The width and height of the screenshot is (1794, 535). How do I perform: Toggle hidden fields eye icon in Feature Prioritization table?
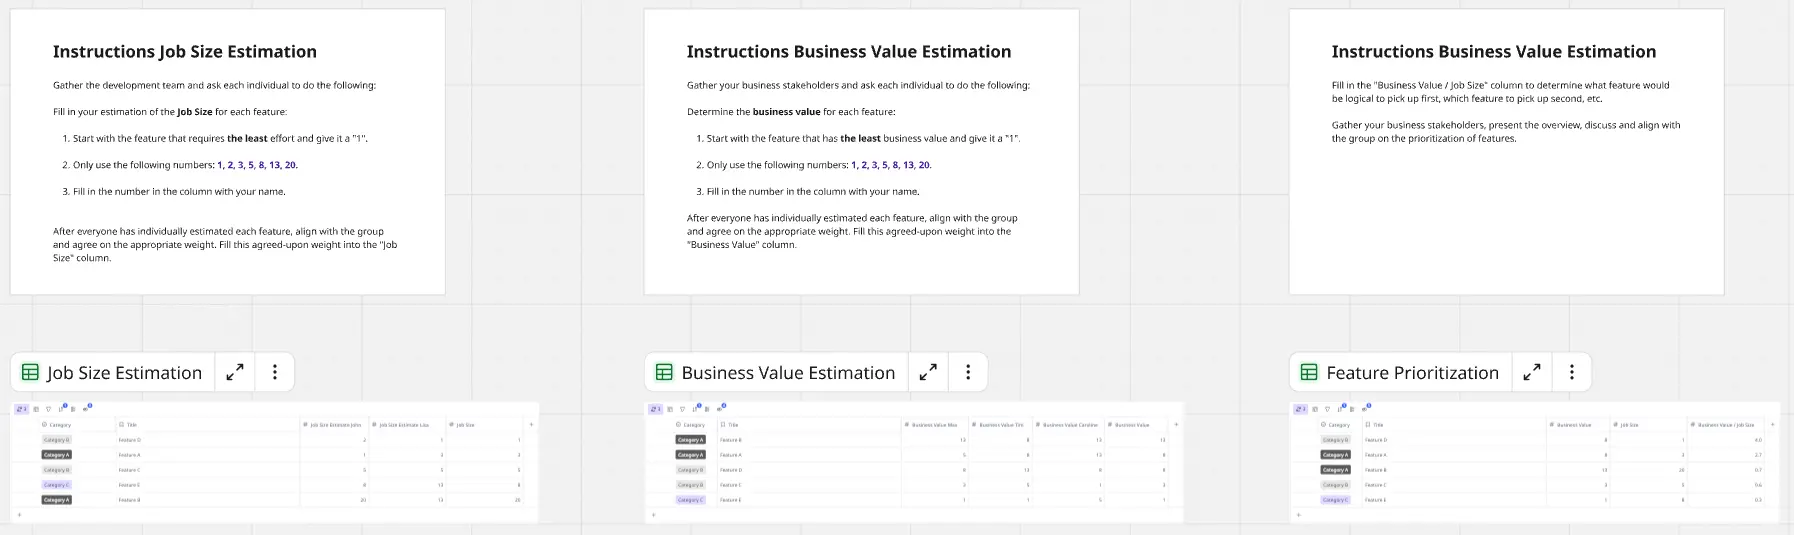pos(1365,408)
